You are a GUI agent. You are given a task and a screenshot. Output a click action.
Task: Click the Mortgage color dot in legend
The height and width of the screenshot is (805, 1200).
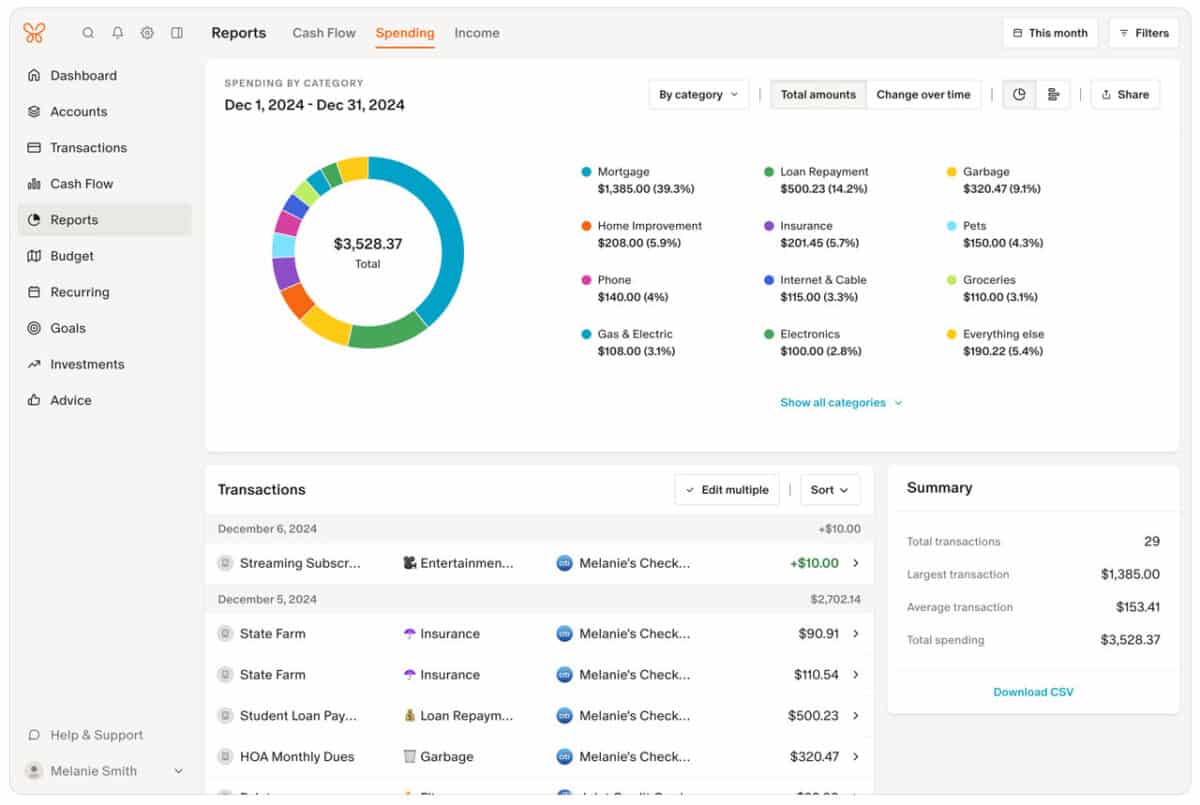tap(586, 172)
